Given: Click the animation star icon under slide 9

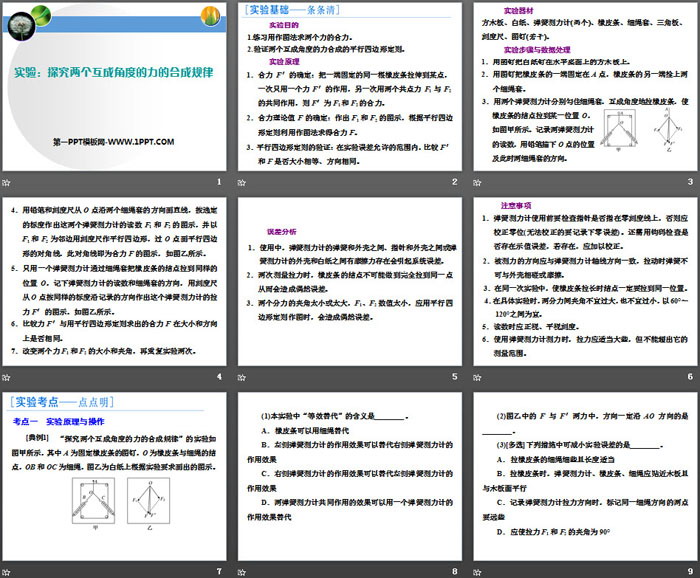Looking at the screenshot, I should (x=475, y=571).
